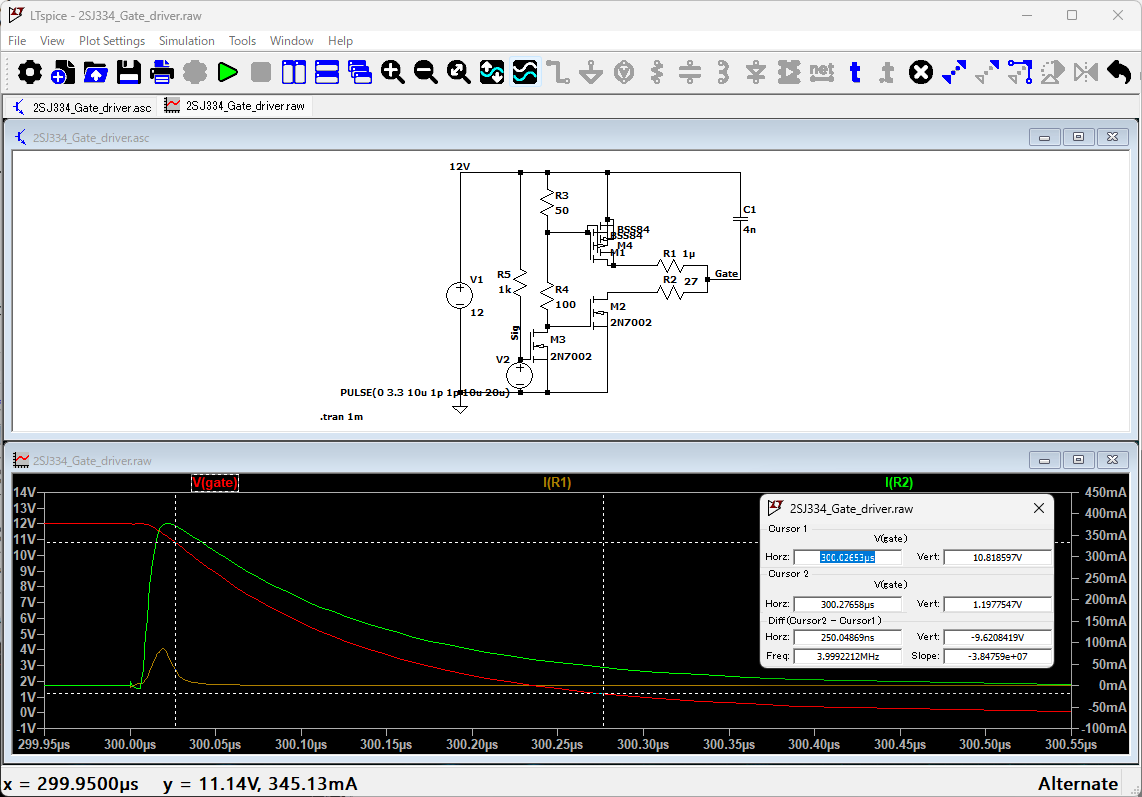Toggle the highlighted waveform trace picker icon
This screenshot has width=1142, height=797.
pyautogui.click(x=524, y=72)
